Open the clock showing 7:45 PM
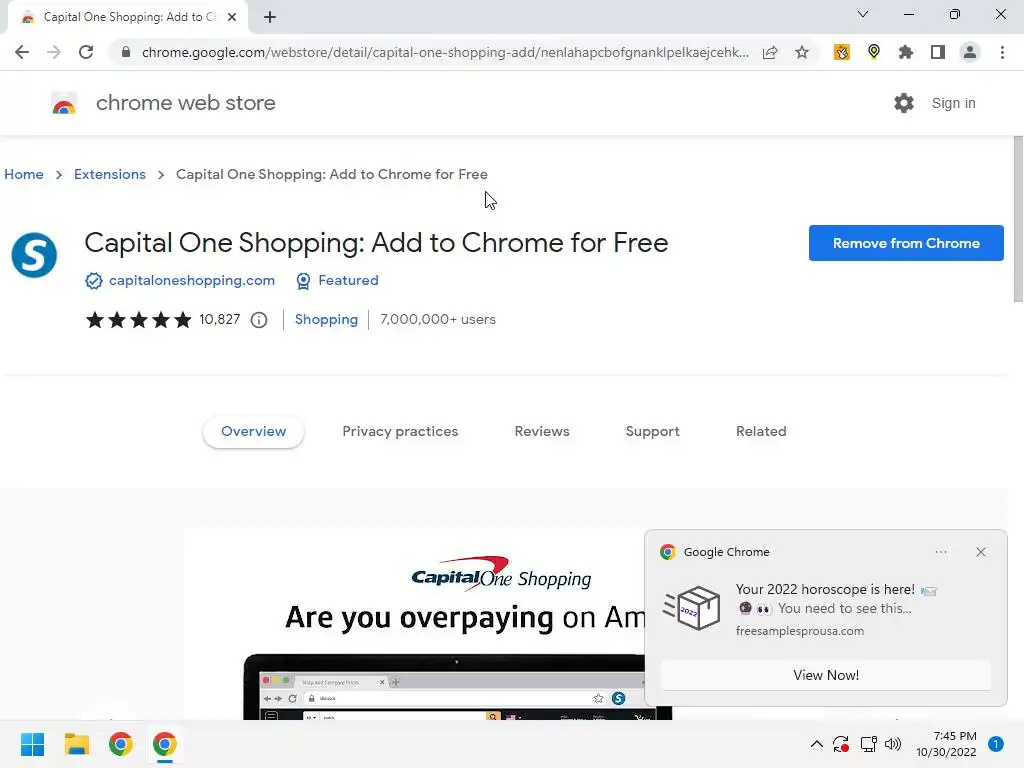1024x768 pixels. [x=946, y=744]
